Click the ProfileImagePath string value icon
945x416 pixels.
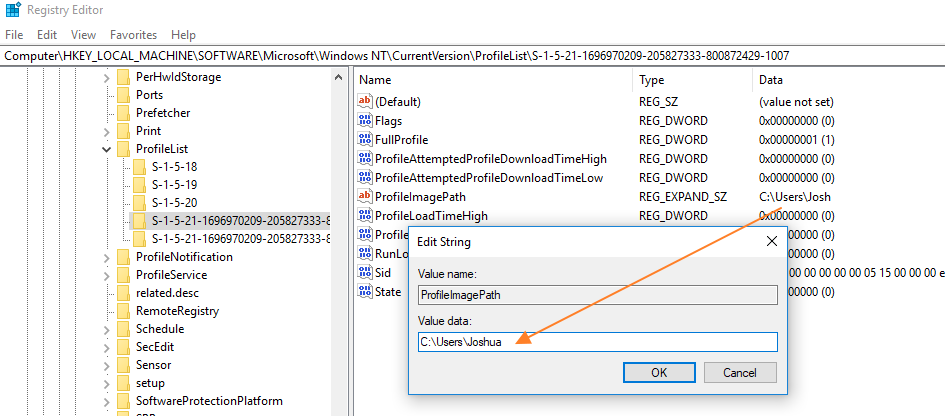[365, 196]
